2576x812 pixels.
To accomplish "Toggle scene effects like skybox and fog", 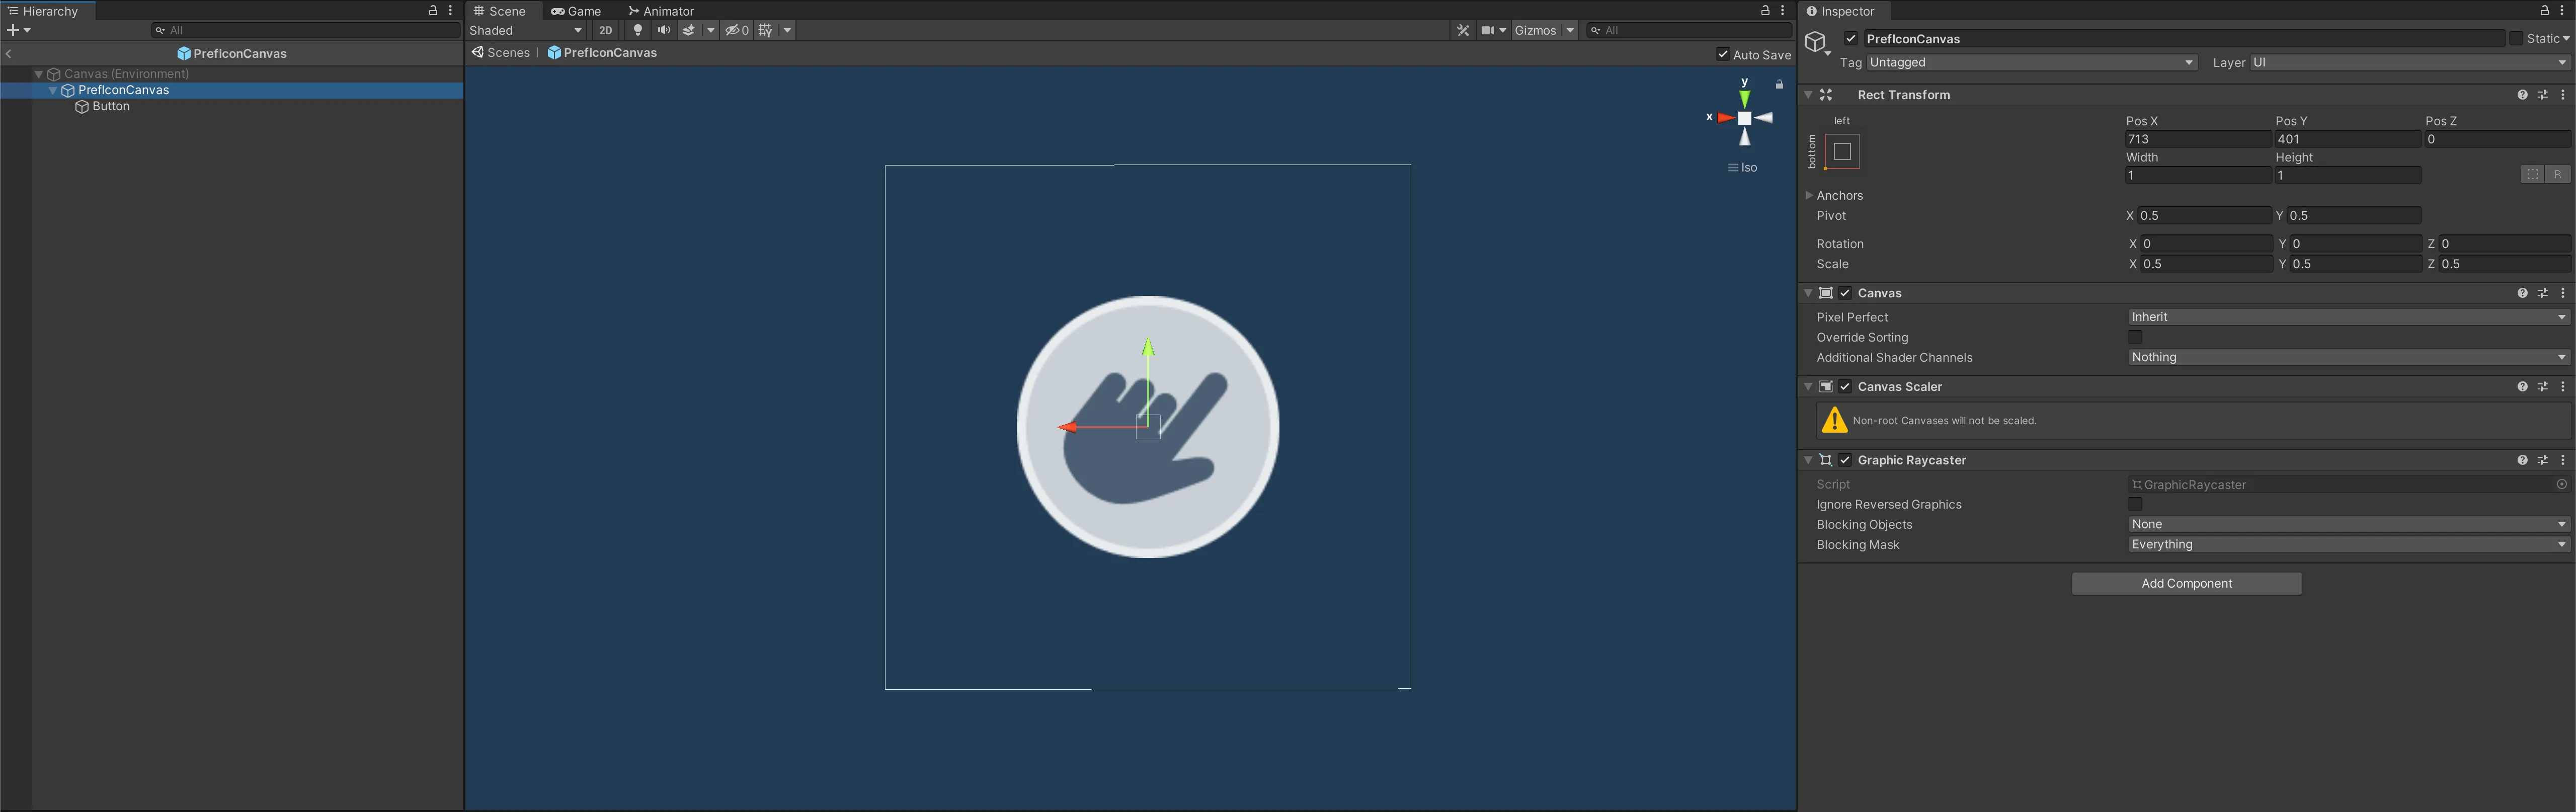I will pos(689,30).
